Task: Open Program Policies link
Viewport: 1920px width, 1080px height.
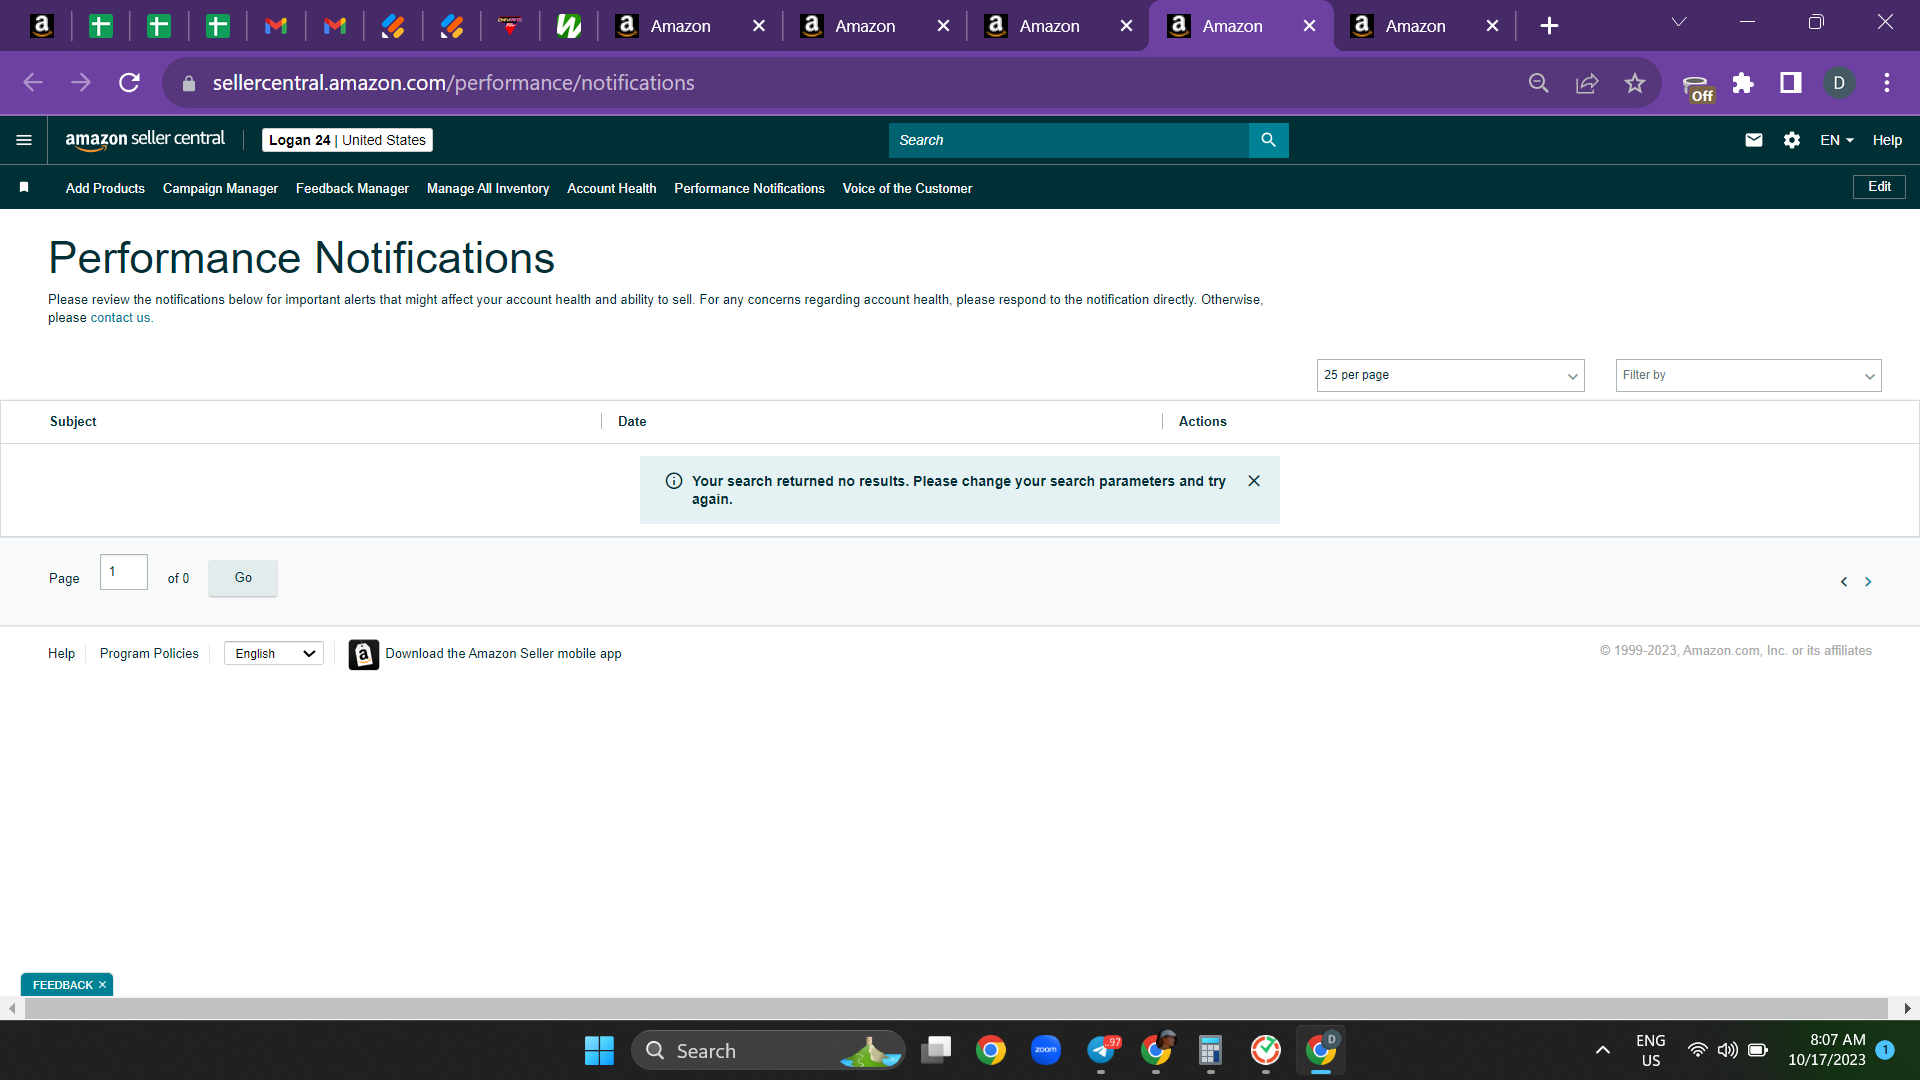Action: tap(149, 654)
